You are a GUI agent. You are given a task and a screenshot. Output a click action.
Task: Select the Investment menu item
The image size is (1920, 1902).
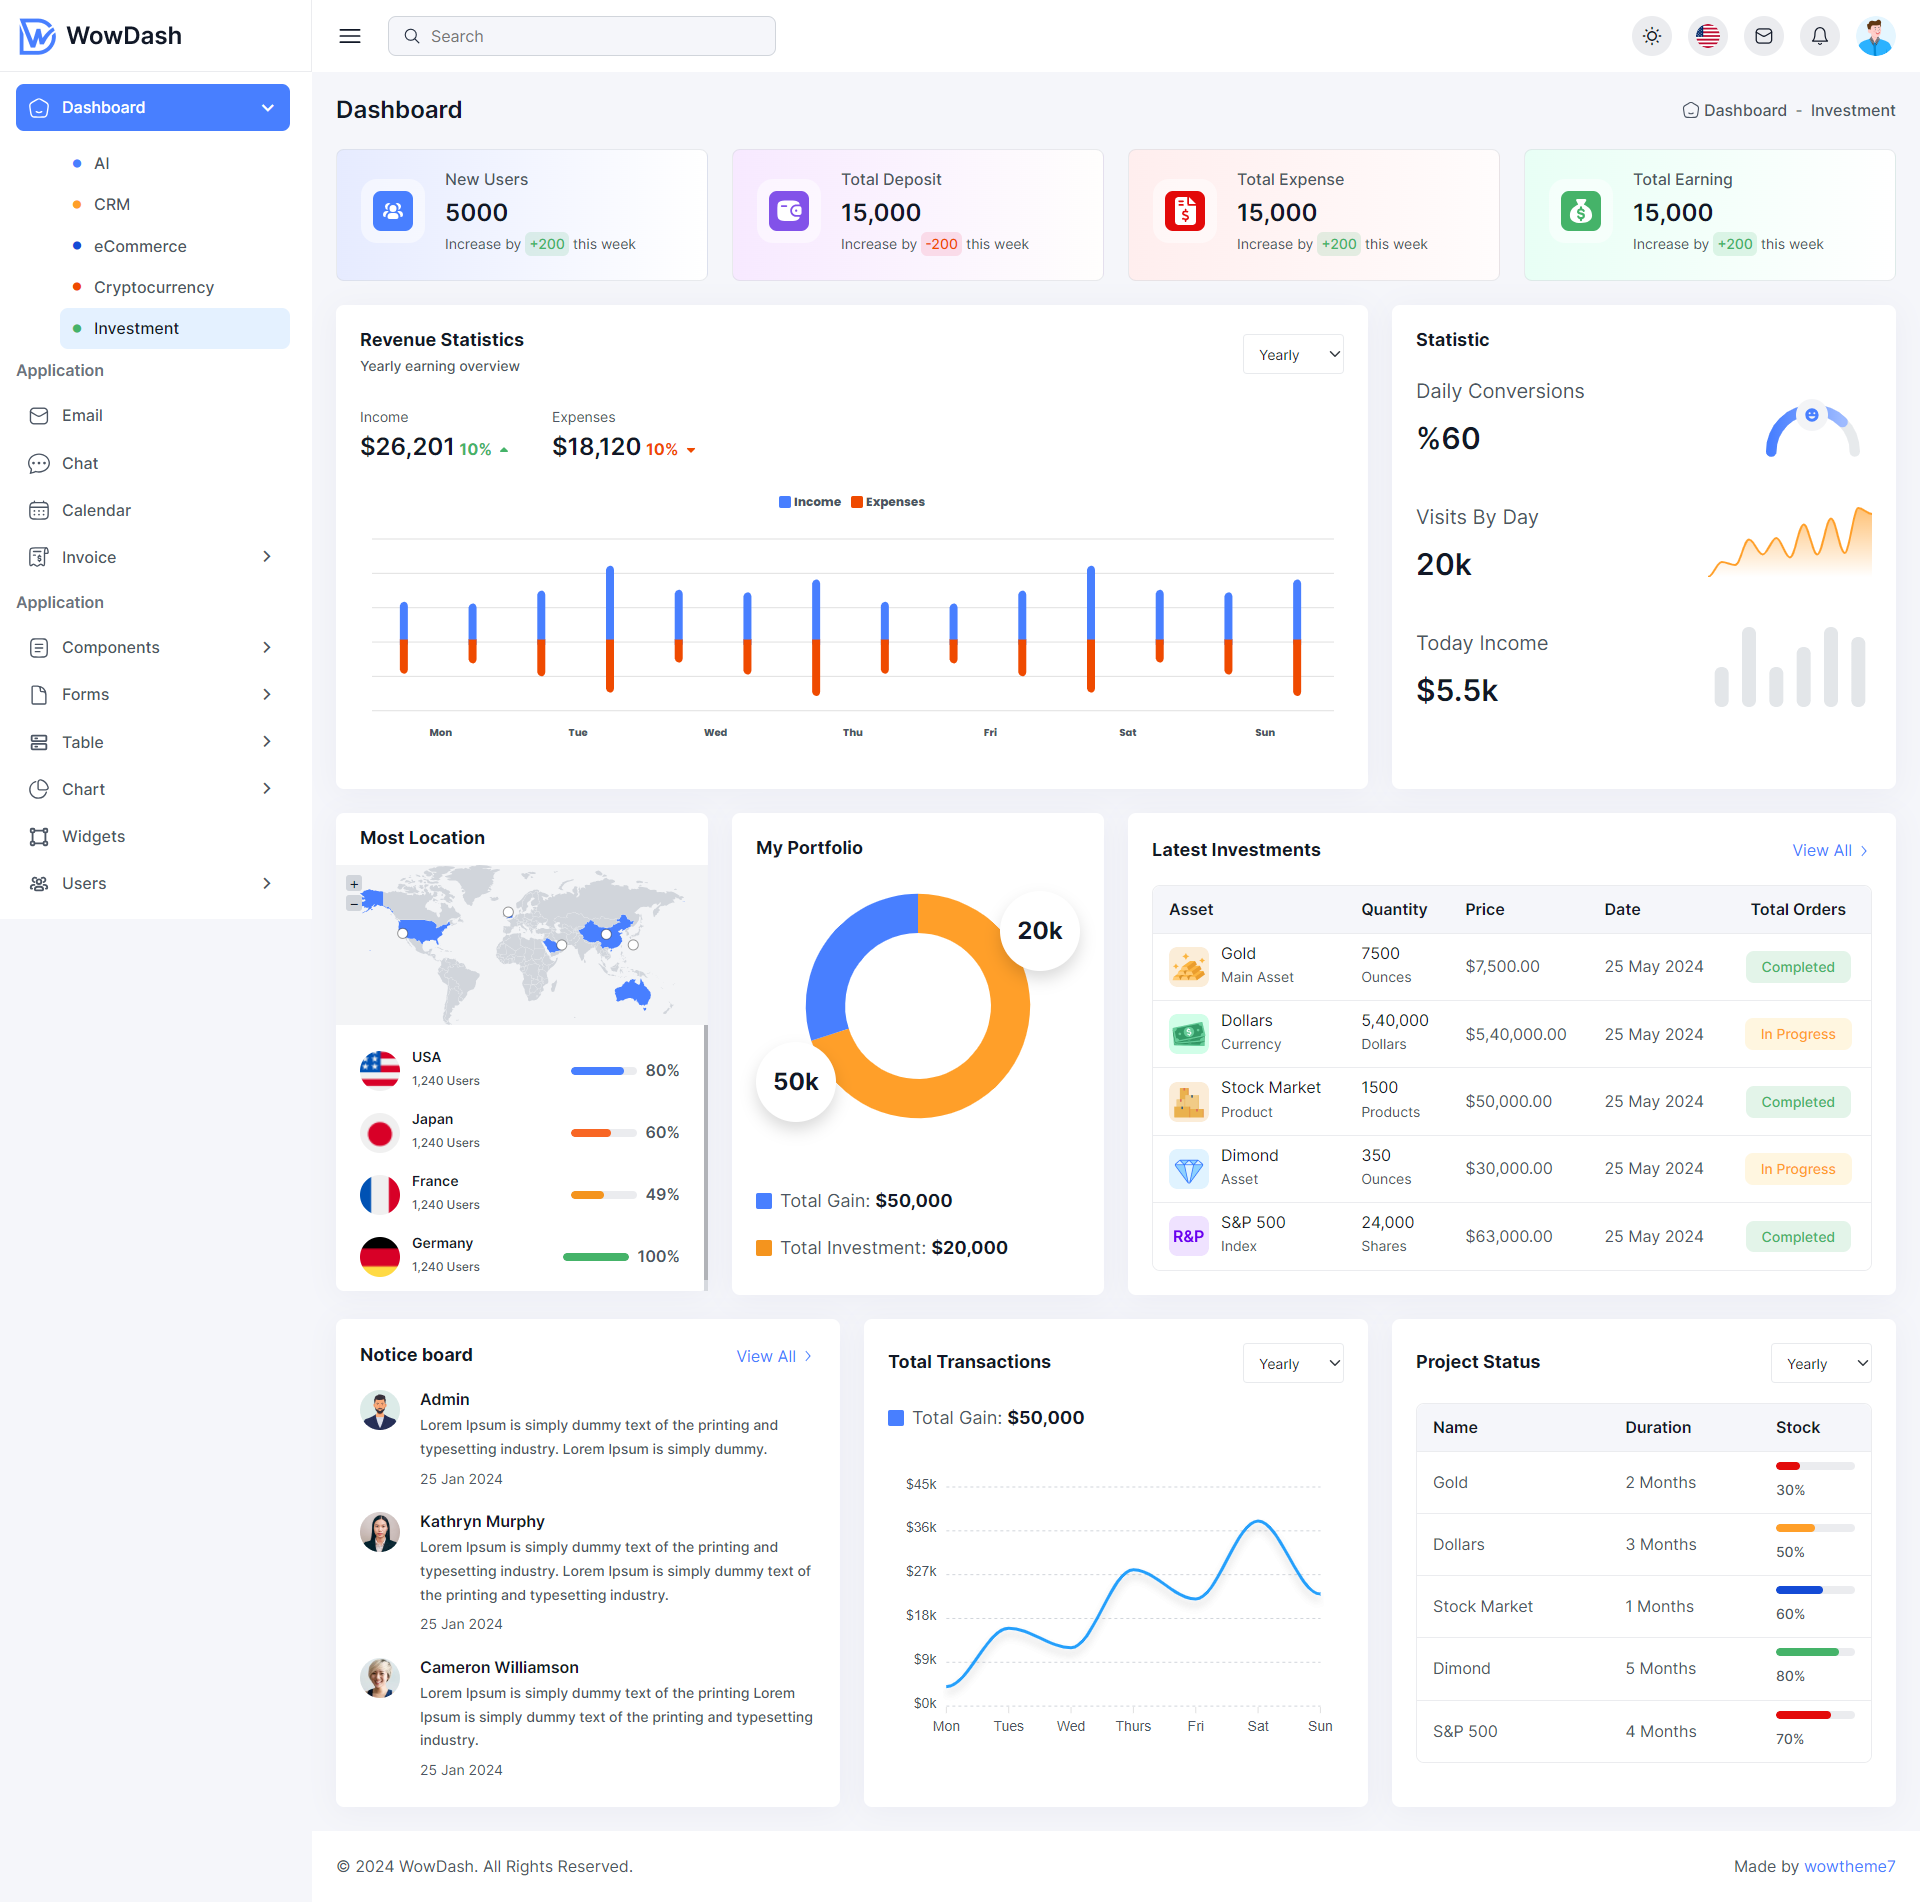coord(136,328)
